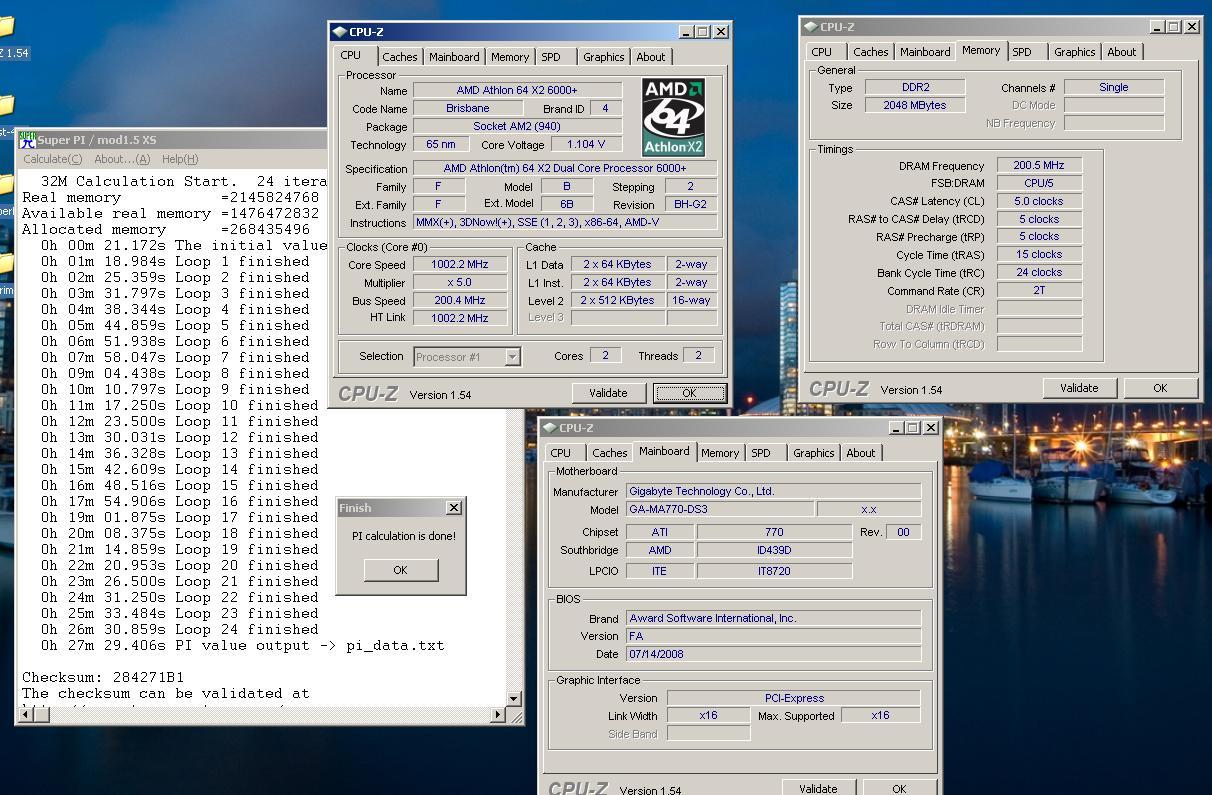
Task: Click Validate in the Mainboard window
Action: pyautogui.click(x=818, y=787)
